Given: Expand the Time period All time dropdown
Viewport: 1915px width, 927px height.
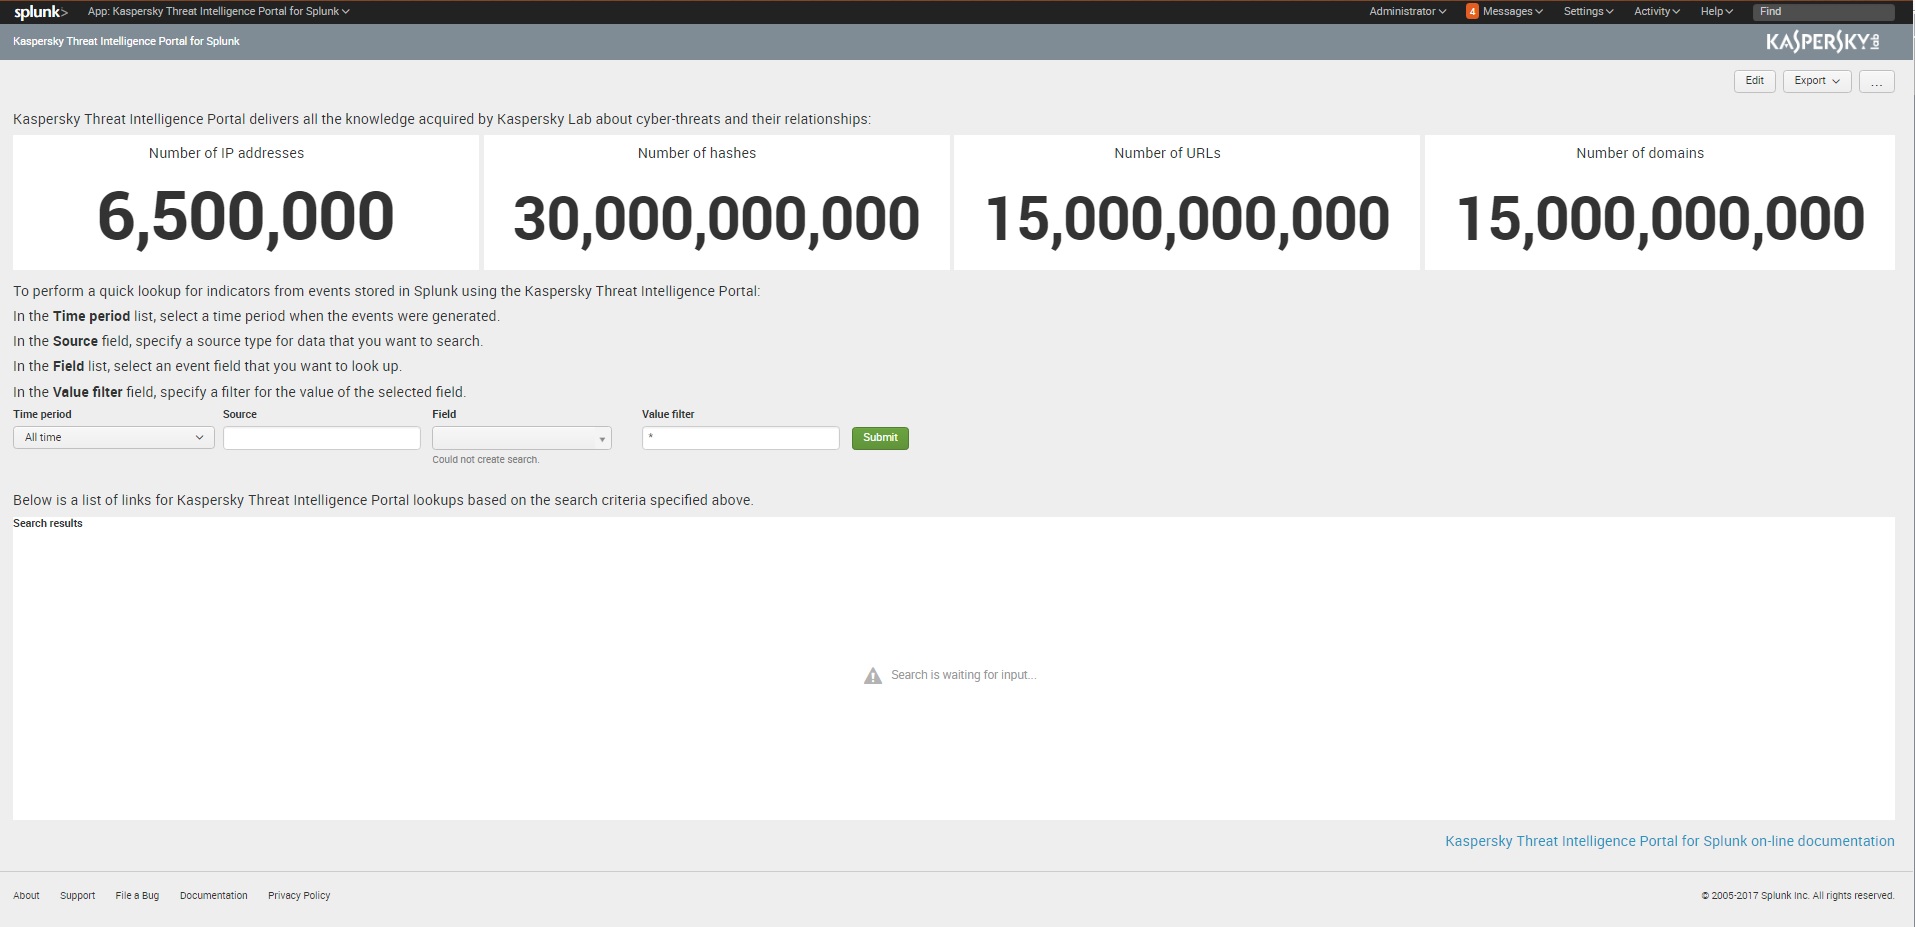Looking at the screenshot, I should click(x=114, y=438).
